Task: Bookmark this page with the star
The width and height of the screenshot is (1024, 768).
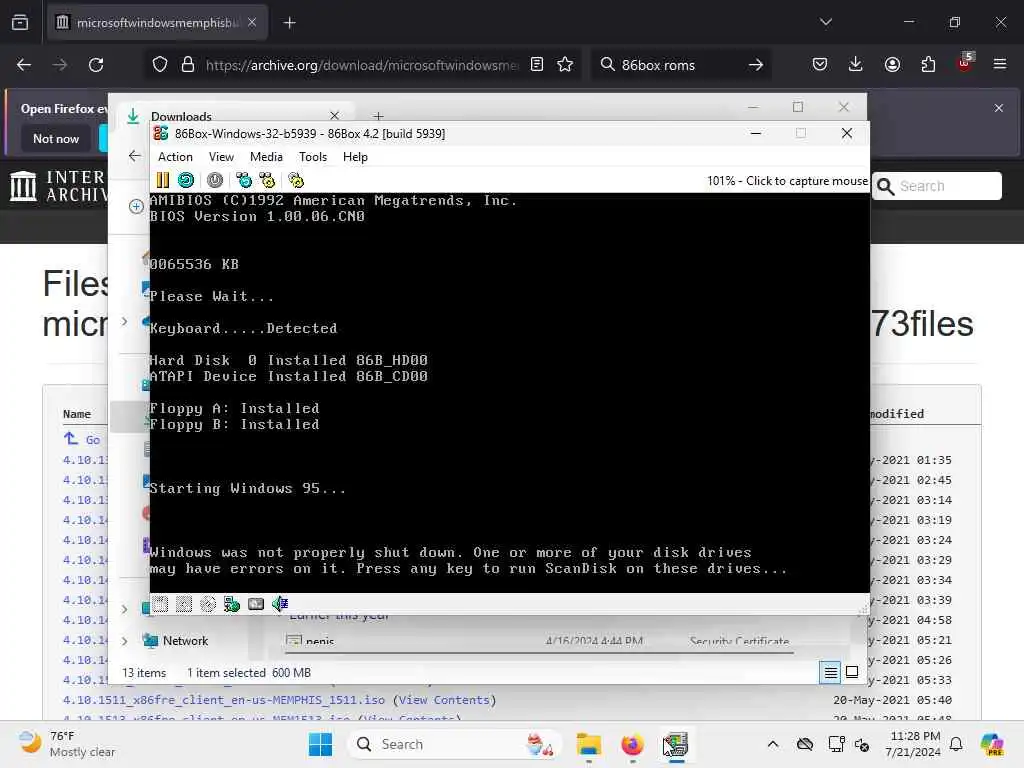Action: [565, 65]
